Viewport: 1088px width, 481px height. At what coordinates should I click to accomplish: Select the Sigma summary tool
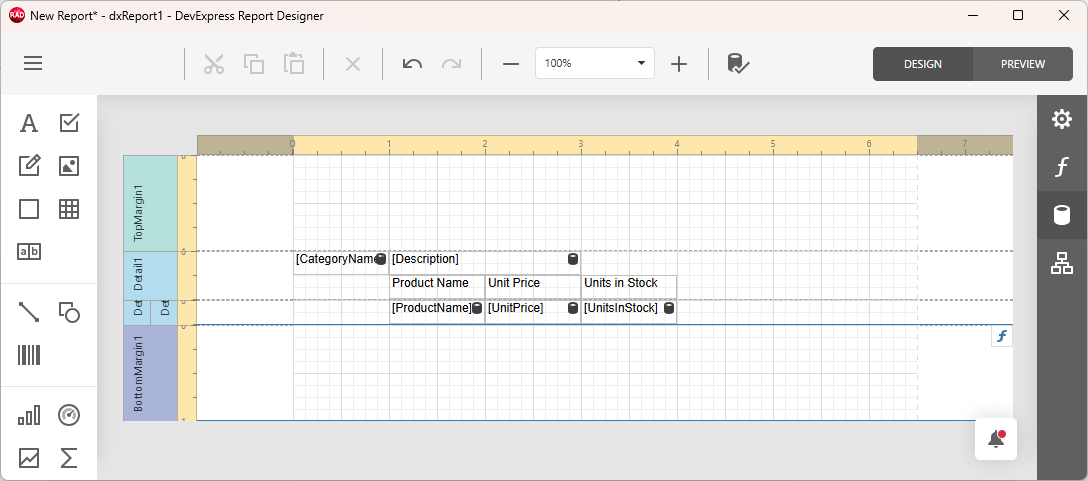click(69, 458)
